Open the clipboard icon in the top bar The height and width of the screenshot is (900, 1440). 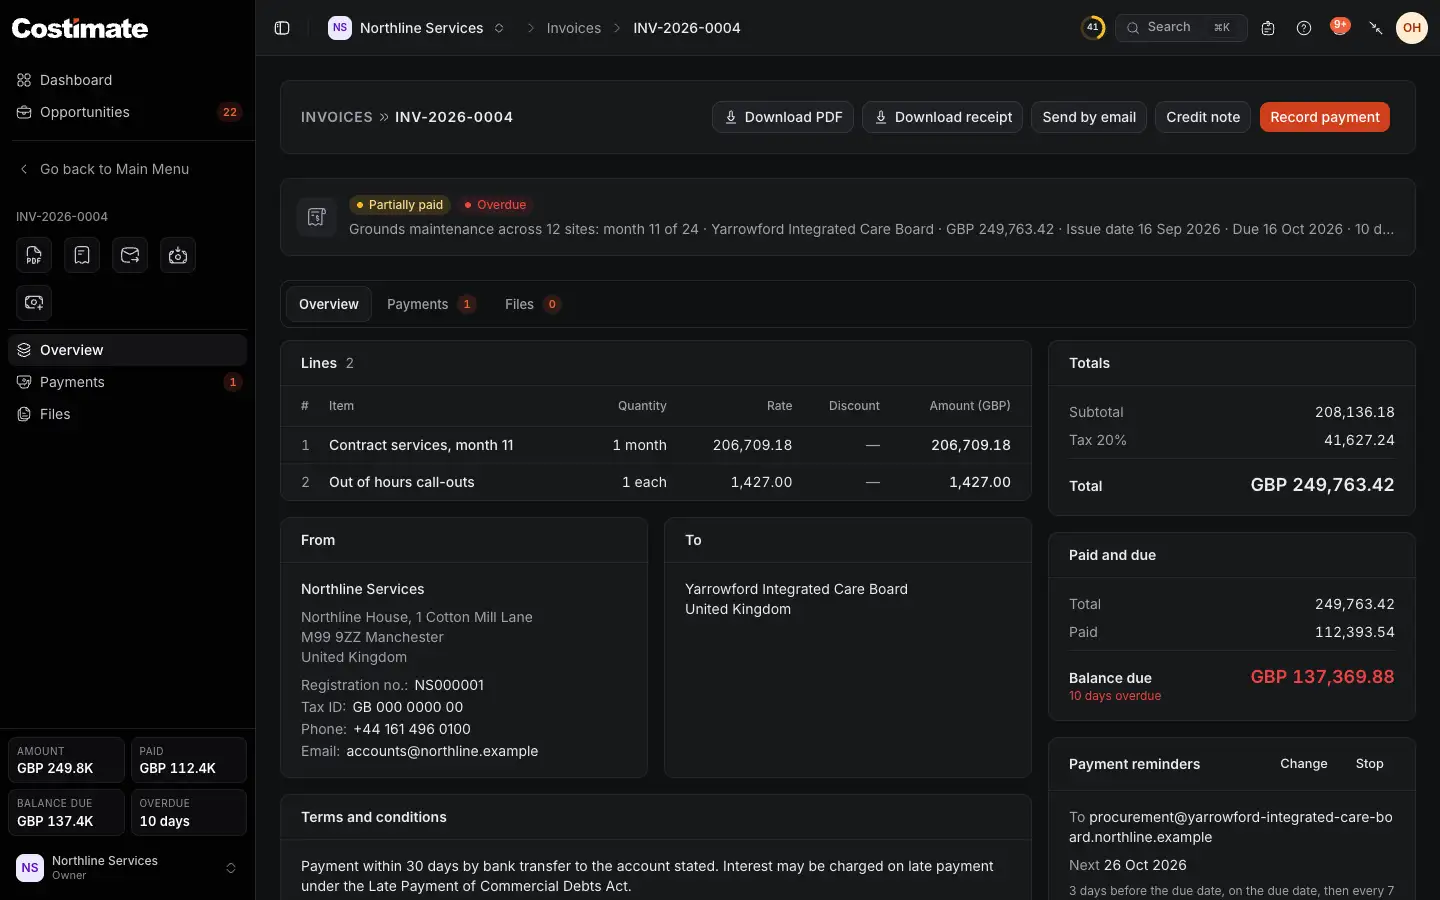tap(1268, 28)
